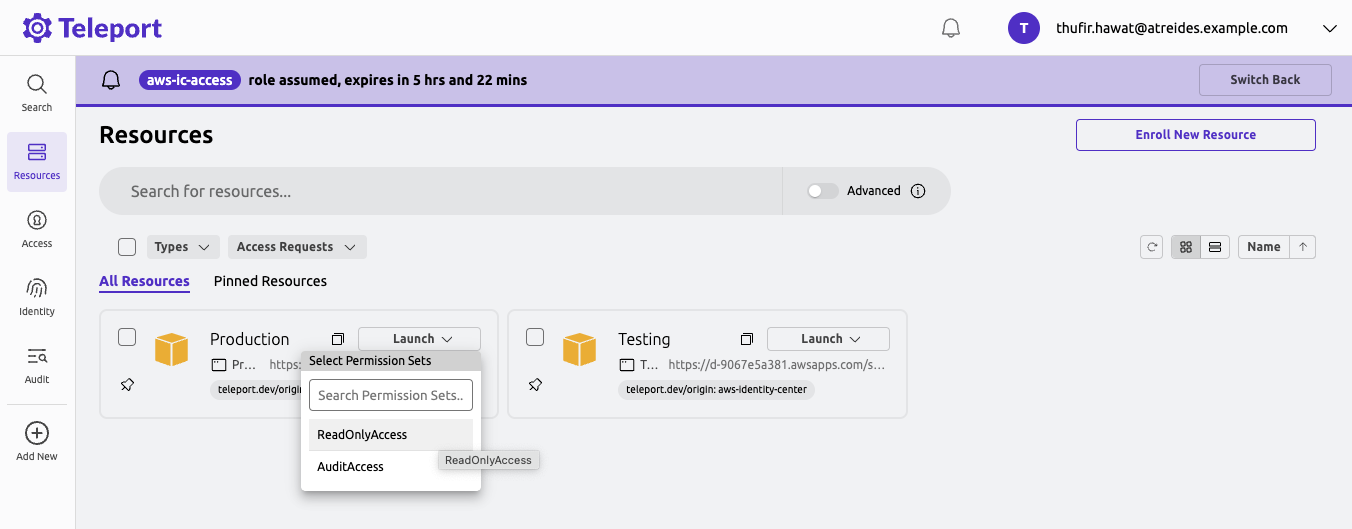Viewport: 1352px width, 529px height.
Task: Switch to grid card view
Action: (x=1186, y=247)
